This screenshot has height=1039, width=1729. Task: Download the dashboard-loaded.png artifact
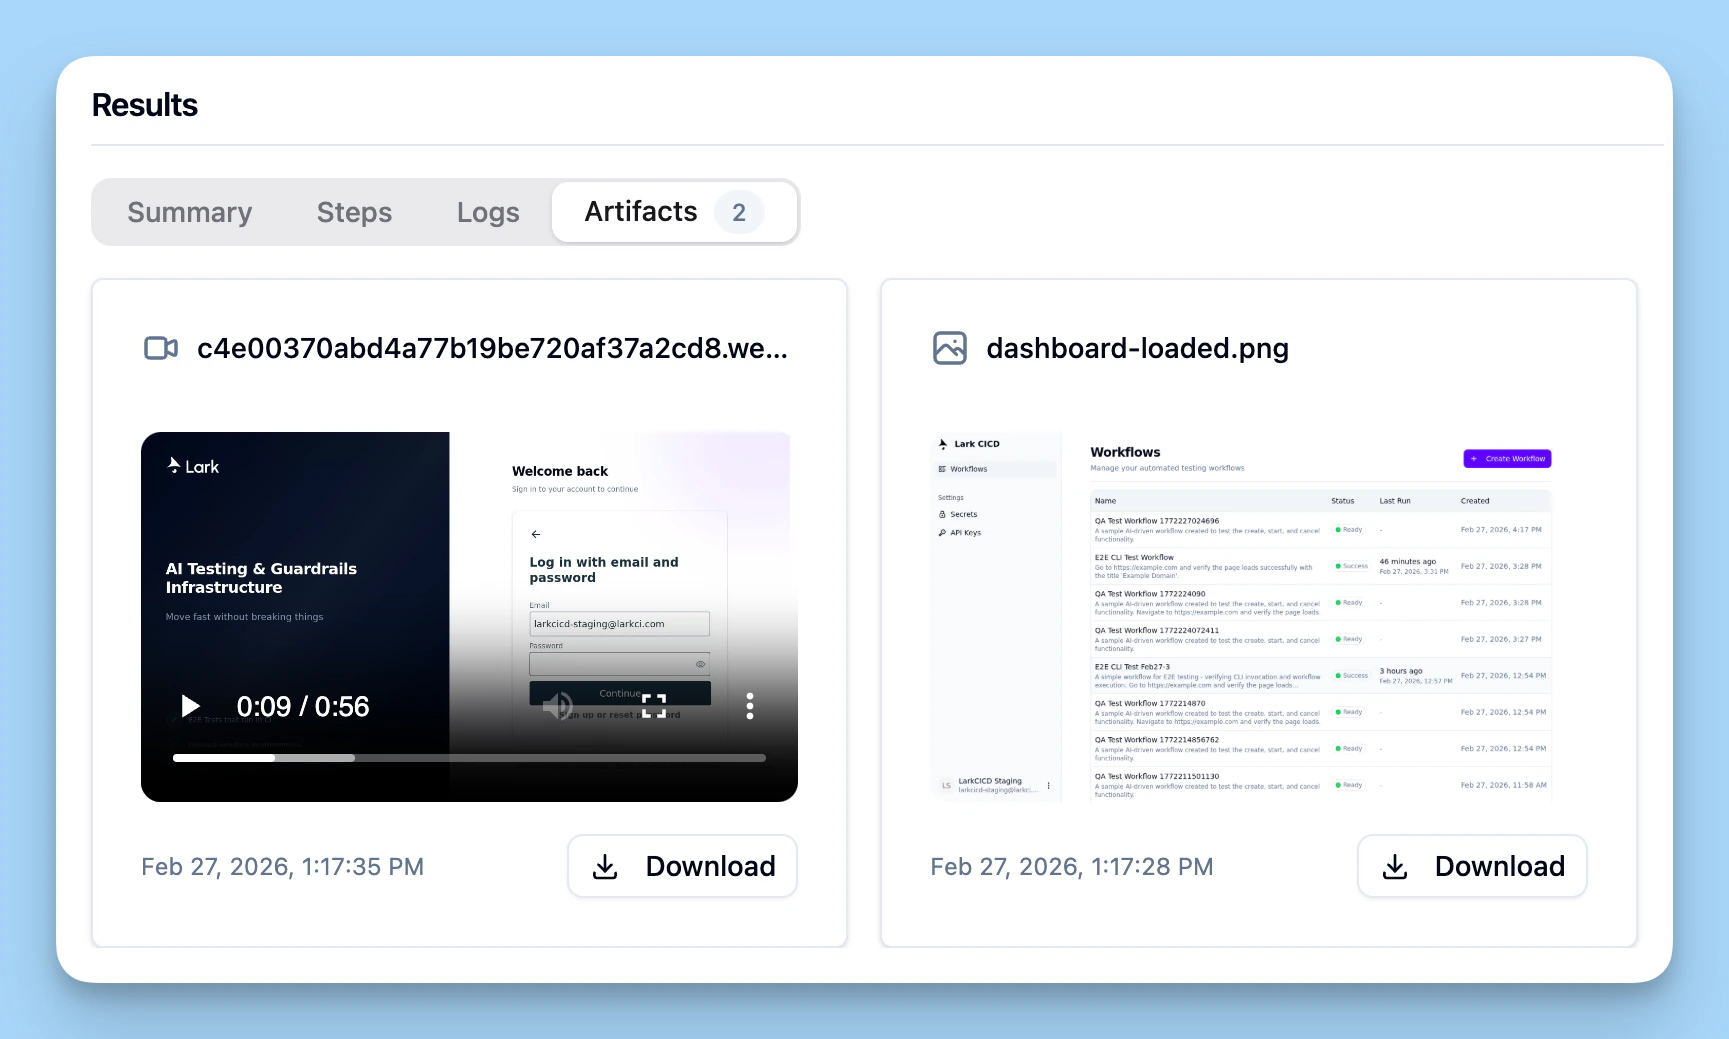click(1471, 866)
